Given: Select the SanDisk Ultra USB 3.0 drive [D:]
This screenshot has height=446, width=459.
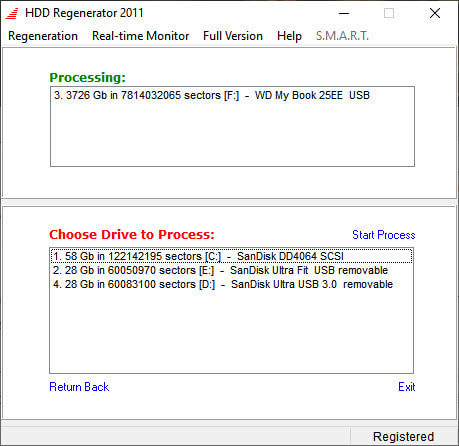Looking at the screenshot, I should pos(232,284).
